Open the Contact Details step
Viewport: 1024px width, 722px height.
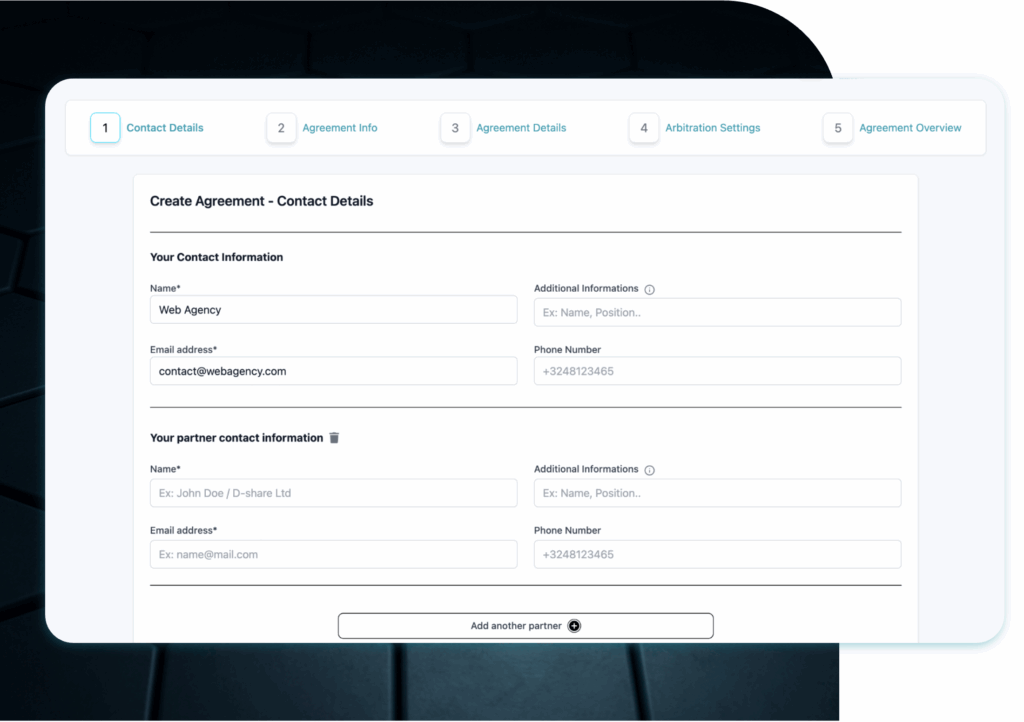(x=165, y=128)
